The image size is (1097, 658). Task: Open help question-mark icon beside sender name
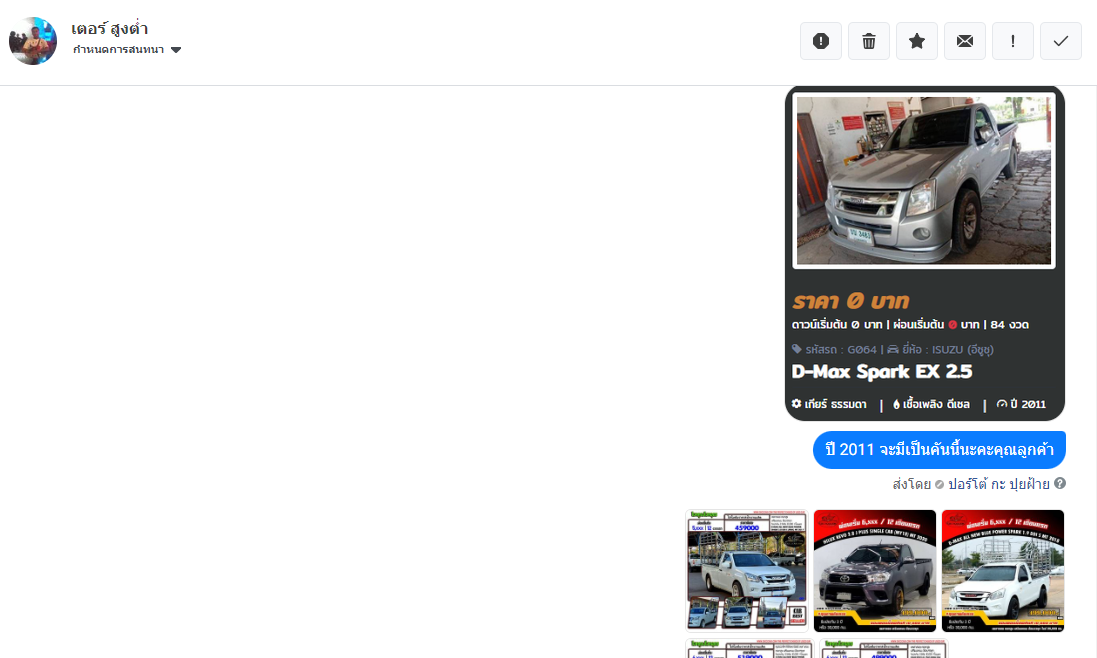pos(1060,483)
